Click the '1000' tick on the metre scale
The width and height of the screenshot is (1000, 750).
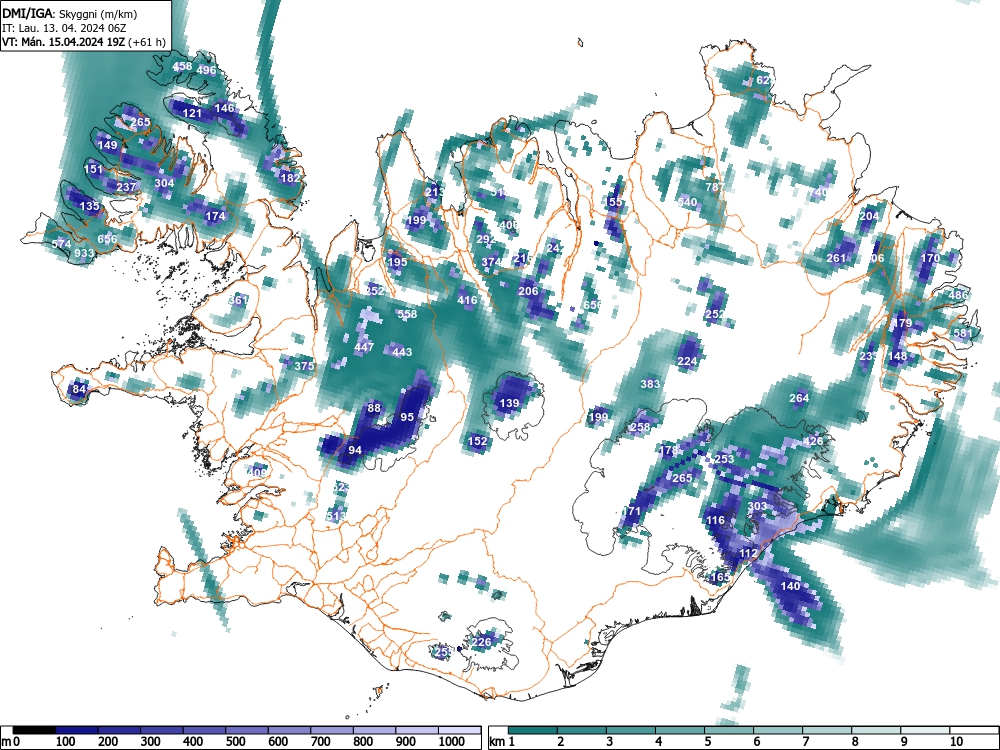coord(452,742)
